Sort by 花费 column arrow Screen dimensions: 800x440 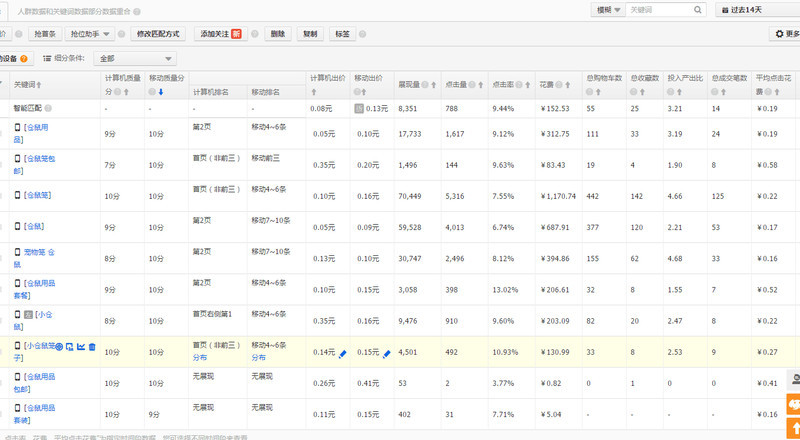coord(567,85)
